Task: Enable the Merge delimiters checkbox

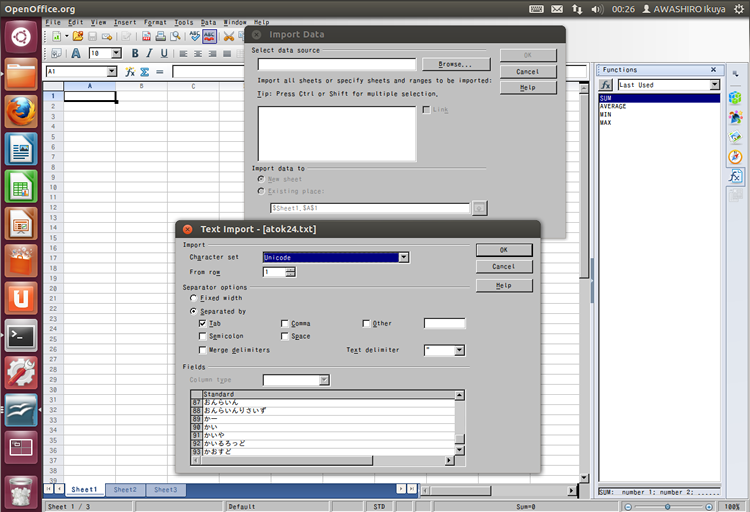Action: click(x=202, y=350)
